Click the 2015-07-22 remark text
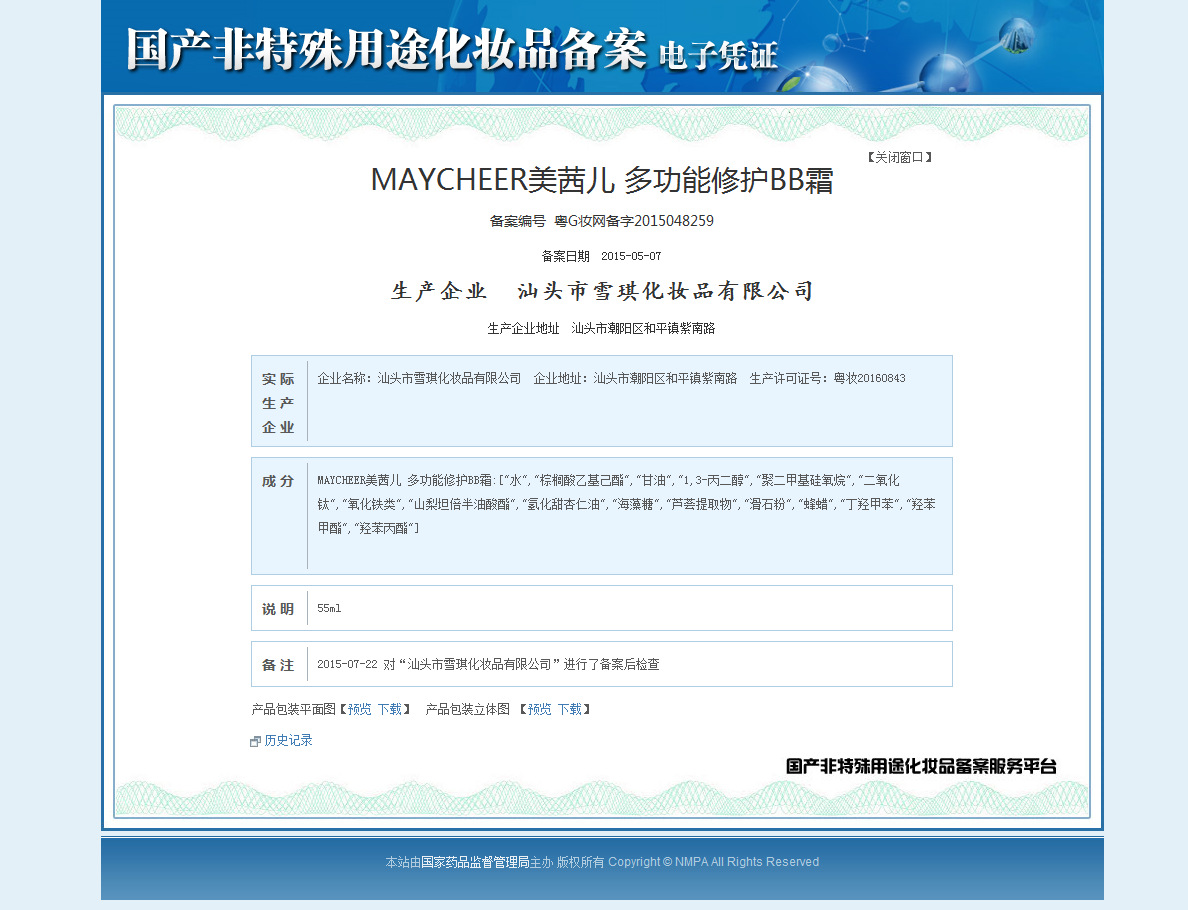Image resolution: width=1188 pixels, height=910 pixels. 488,665
